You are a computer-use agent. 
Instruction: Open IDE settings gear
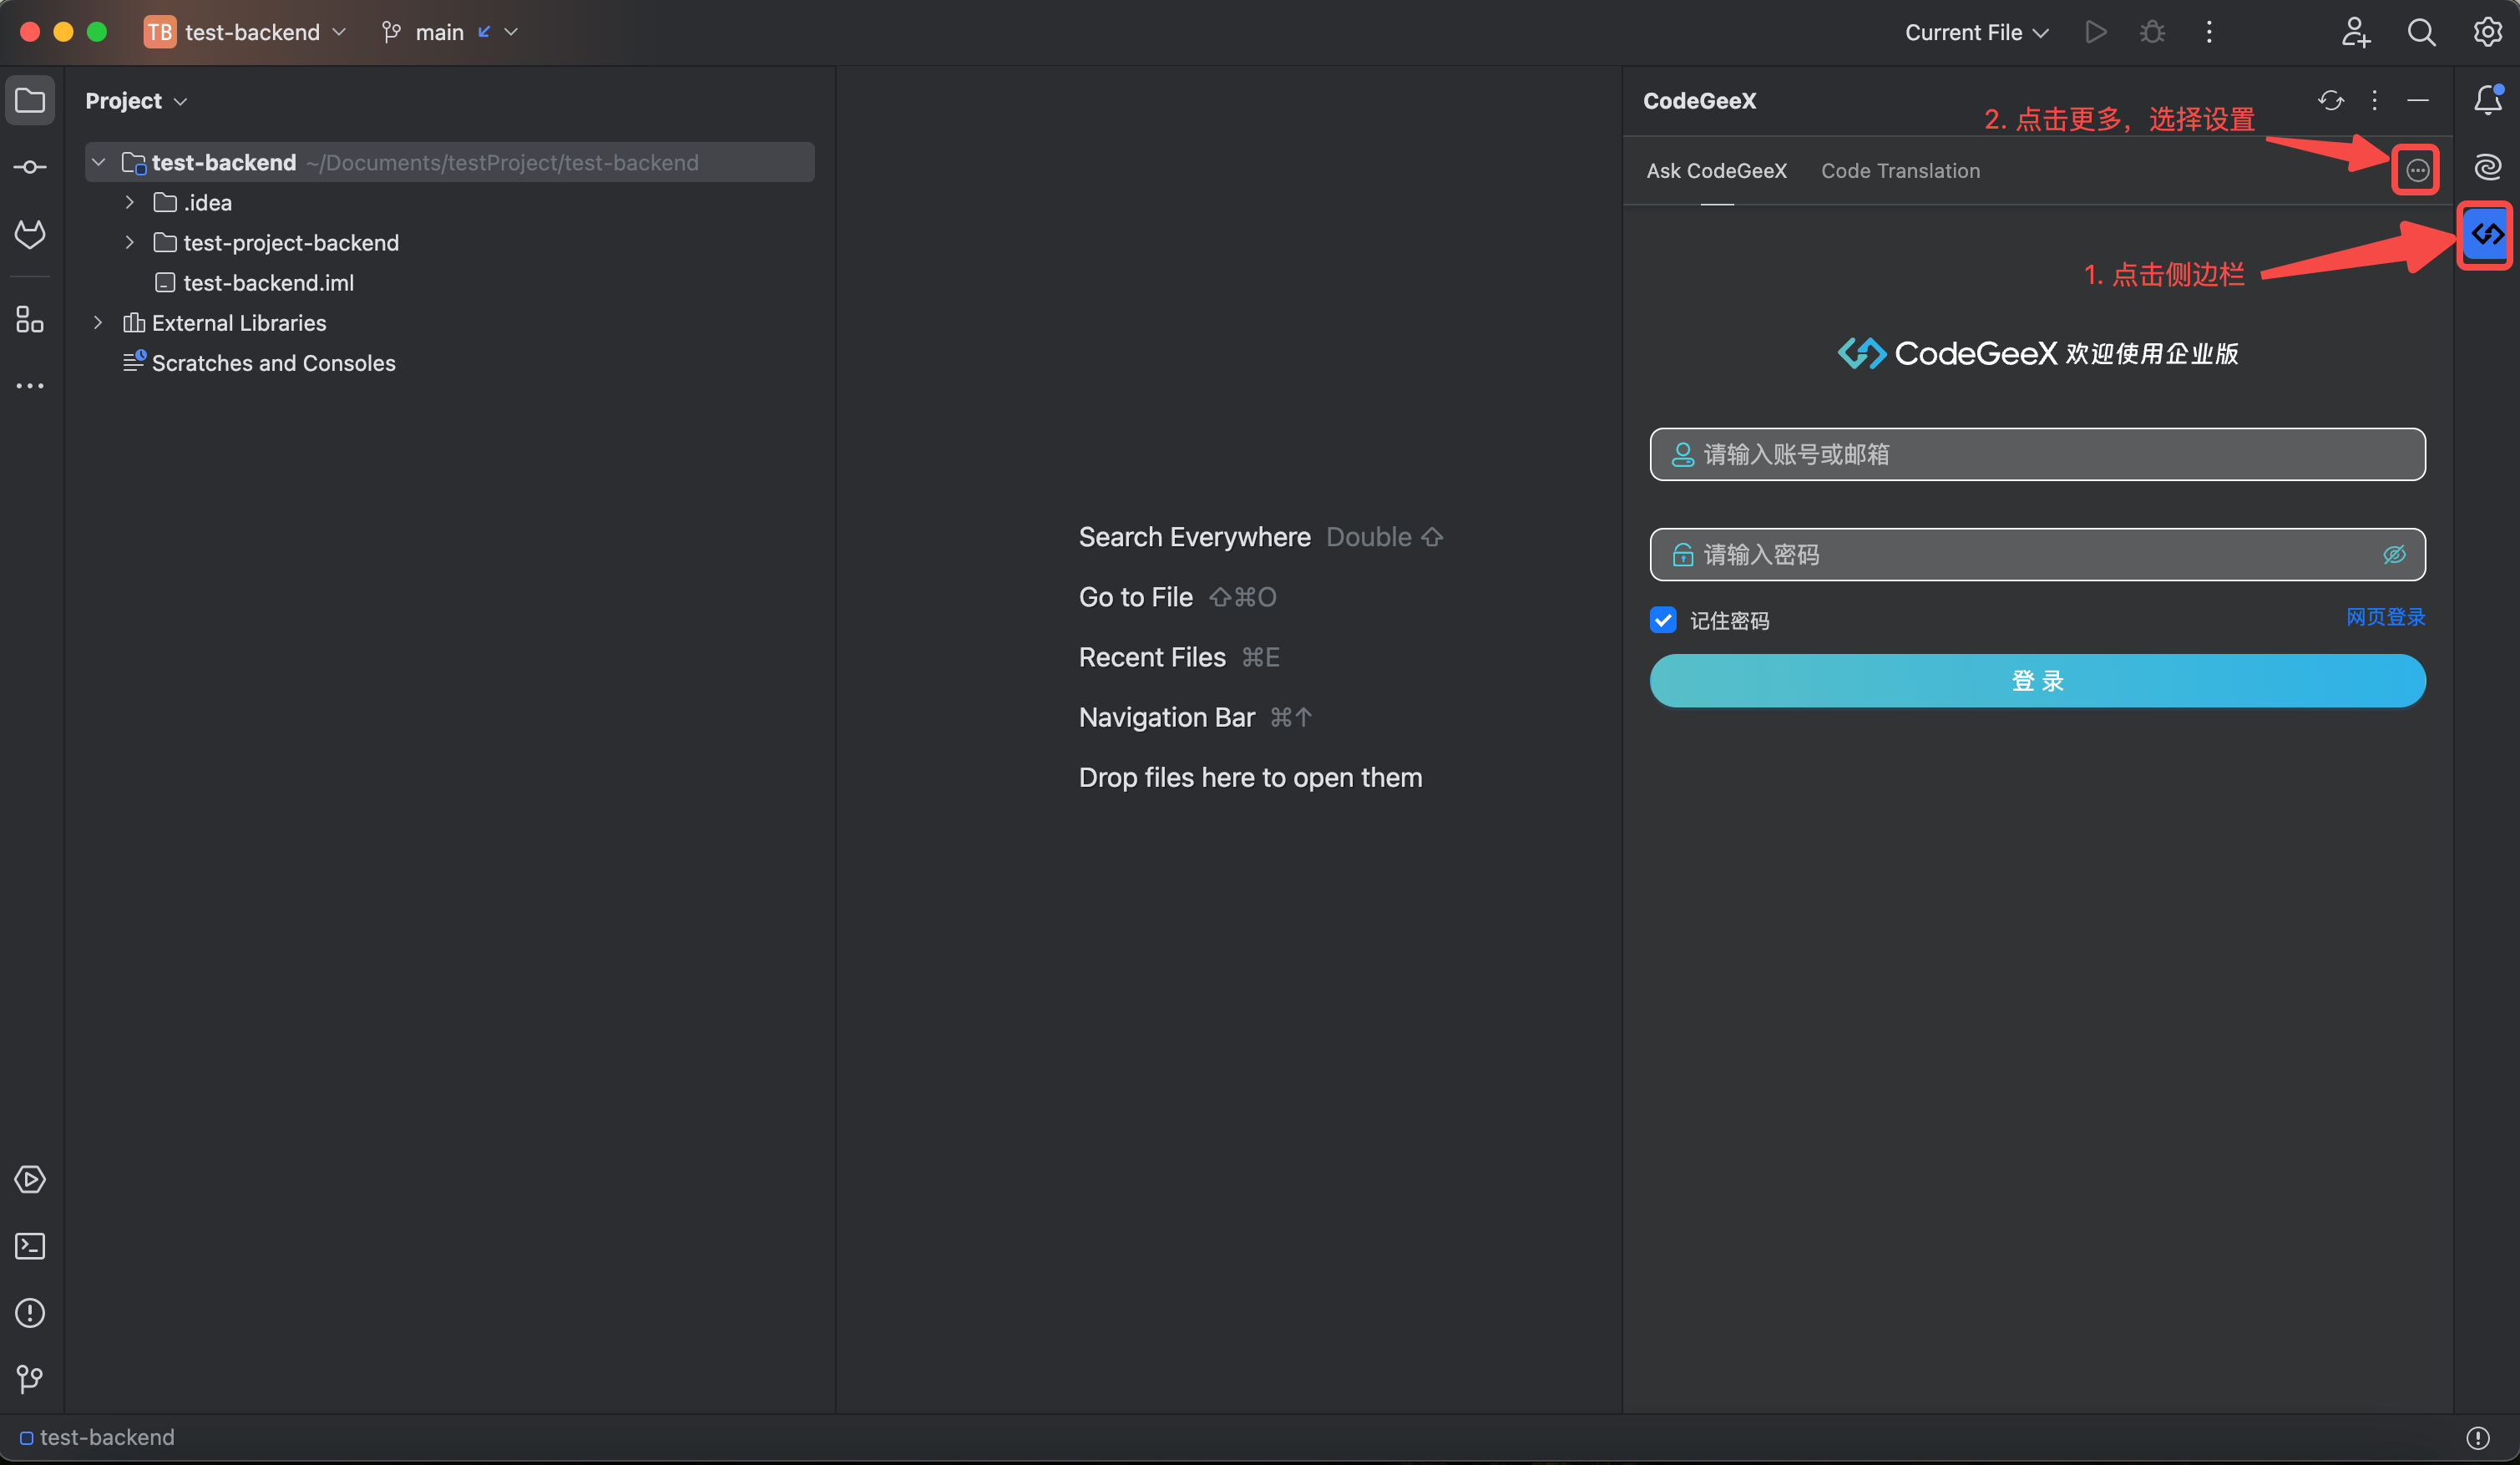pyautogui.click(x=2488, y=32)
